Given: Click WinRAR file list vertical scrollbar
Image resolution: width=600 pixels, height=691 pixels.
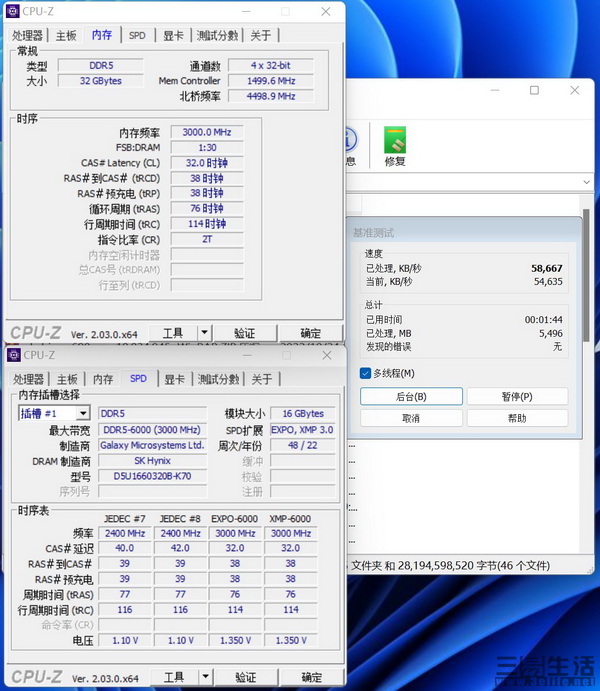Looking at the screenshot, I should click(586, 275).
